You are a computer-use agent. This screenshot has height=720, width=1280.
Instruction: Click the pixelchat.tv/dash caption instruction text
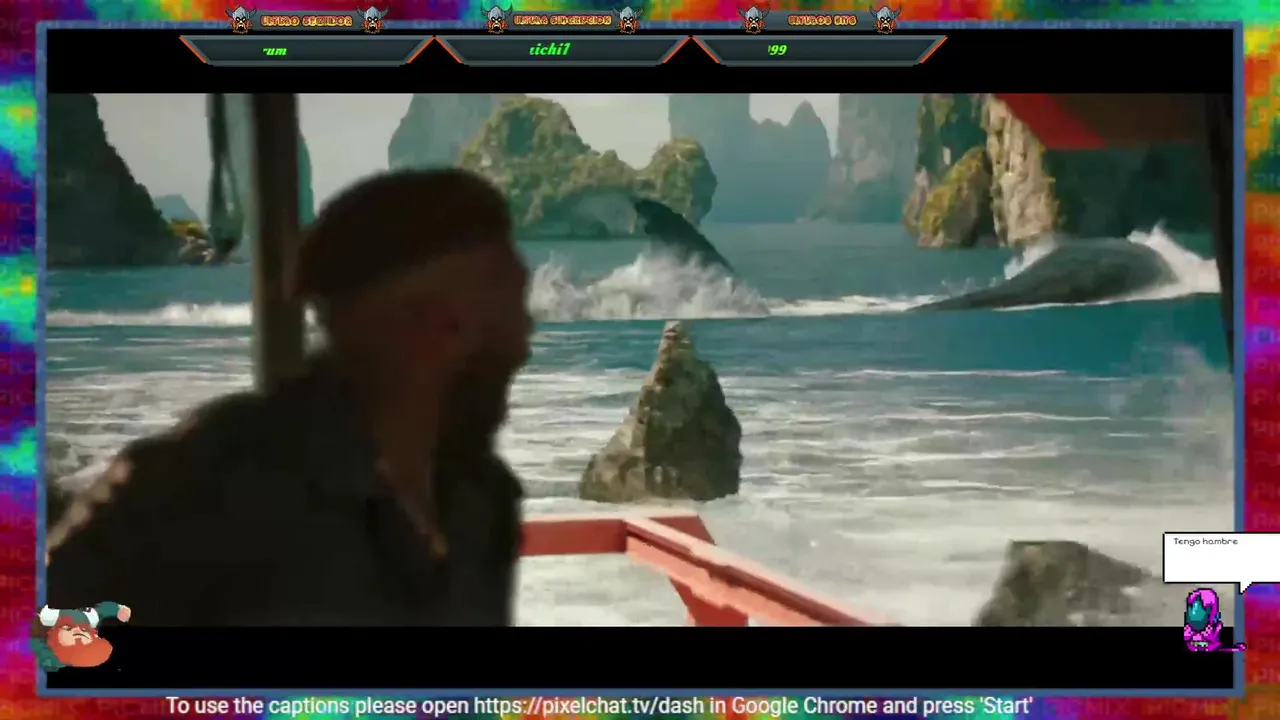[599, 706]
